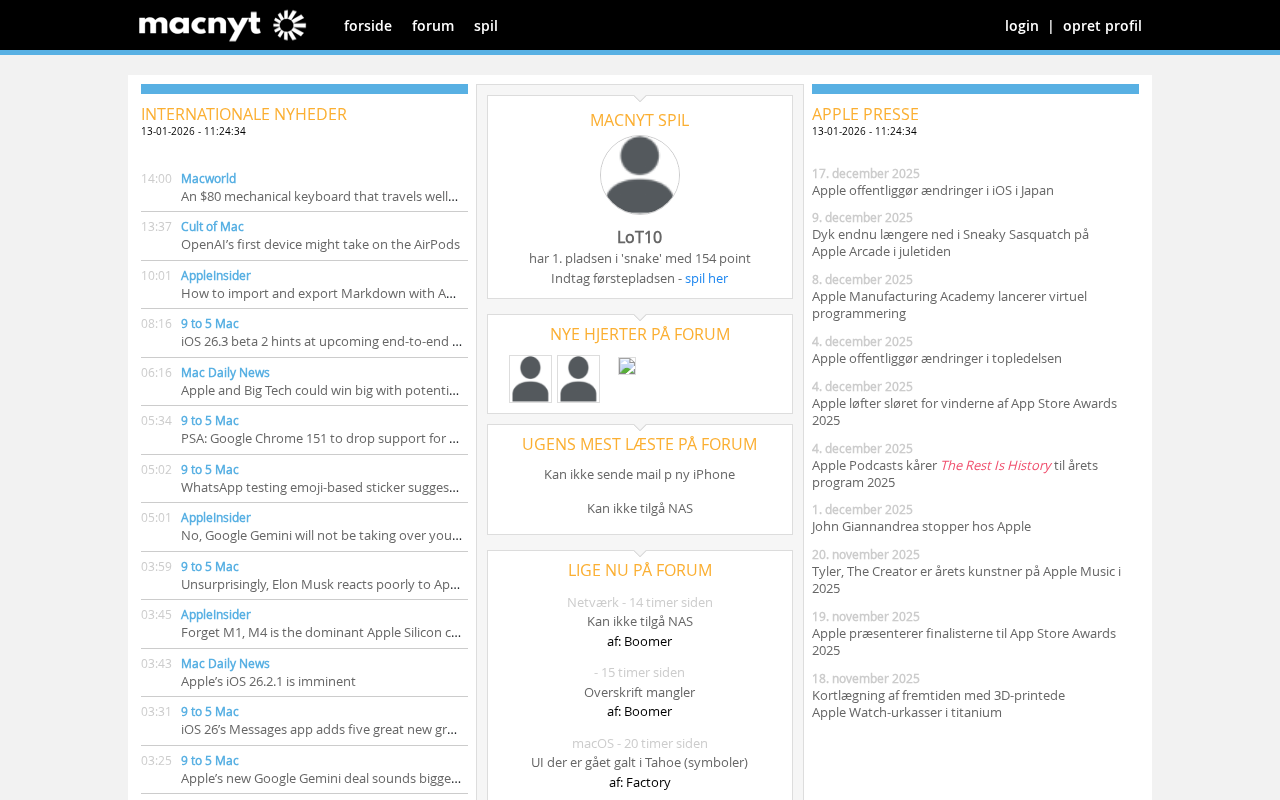1280x800 pixels.
Task: Open the forum menu item
Action: 433,26
